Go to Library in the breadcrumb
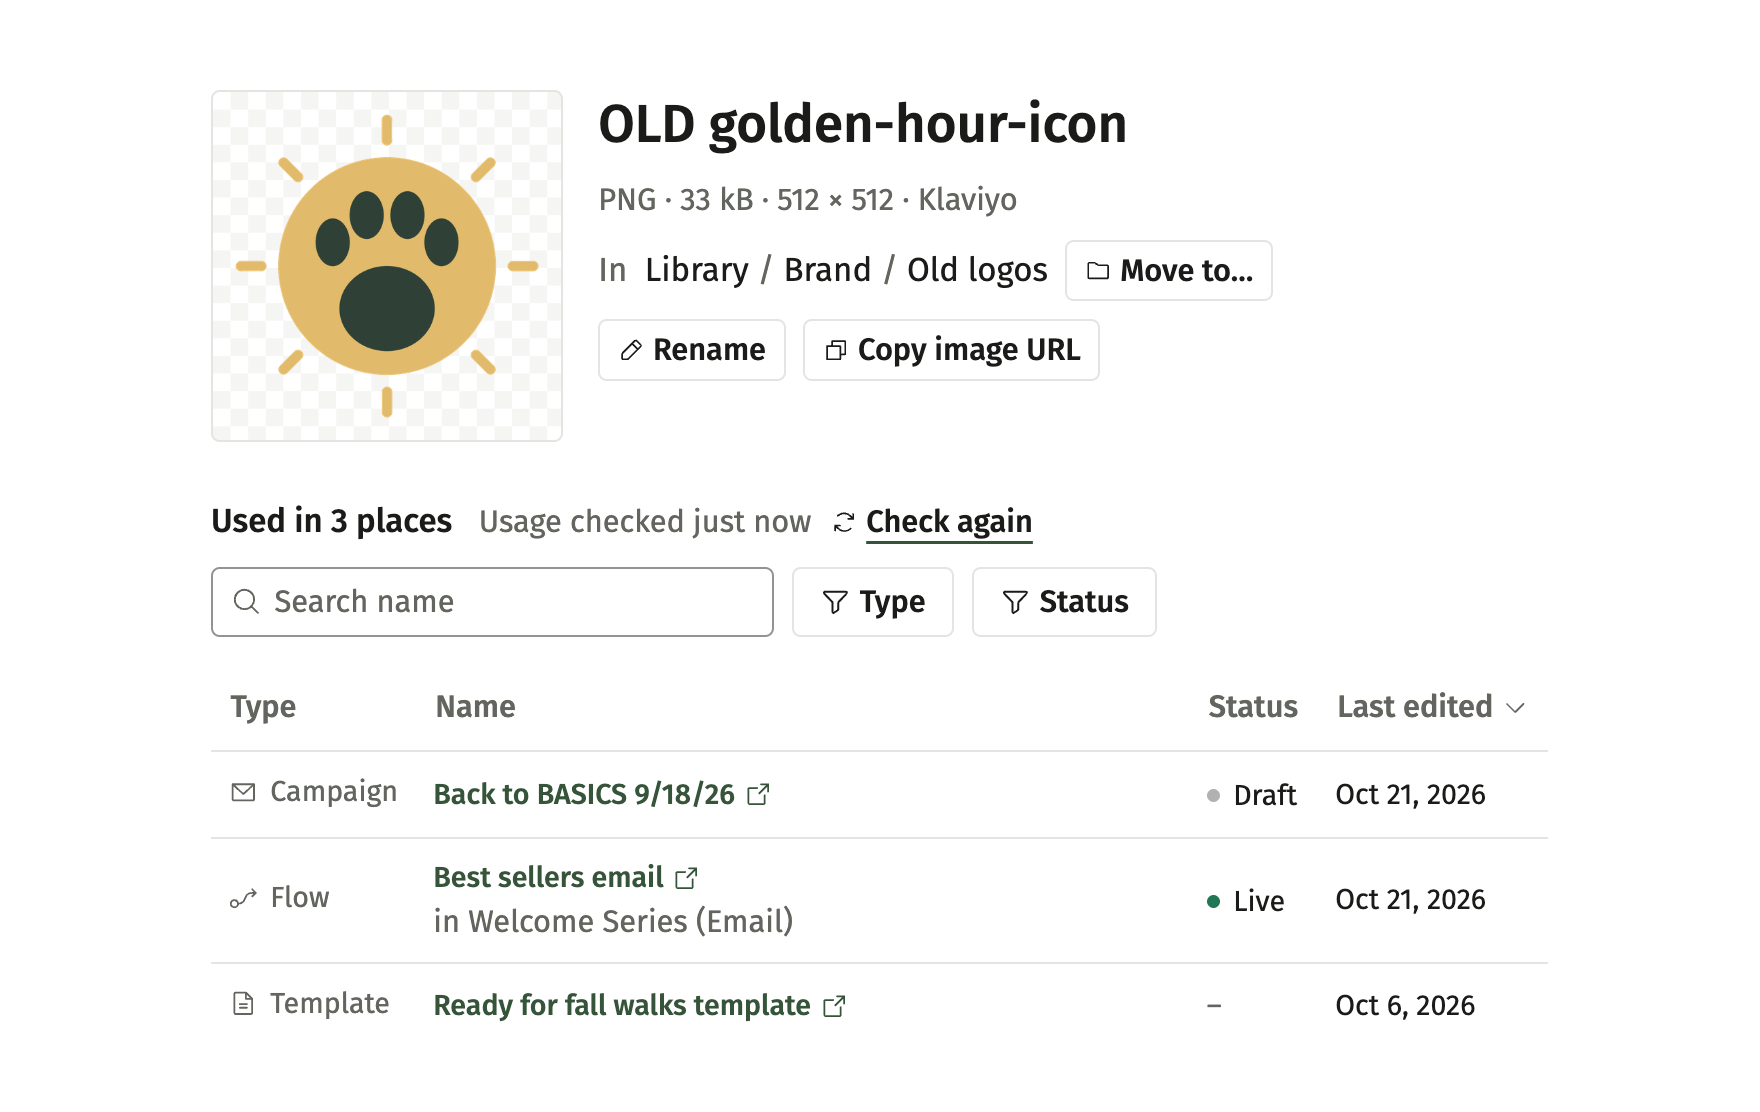Image resolution: width=1760 pixels, height=1112 pixels. tap(696, 270)
